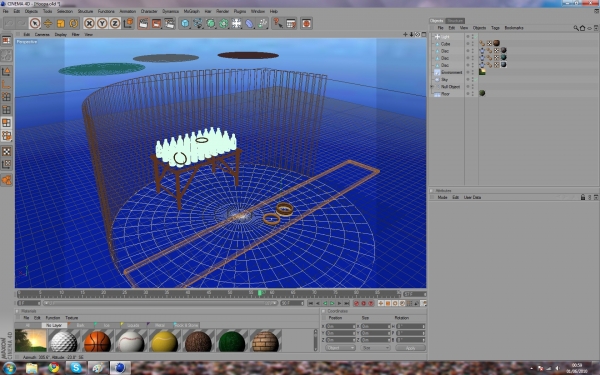
Task: Open the viewport Display menu
Action: (x=60, y=34)
